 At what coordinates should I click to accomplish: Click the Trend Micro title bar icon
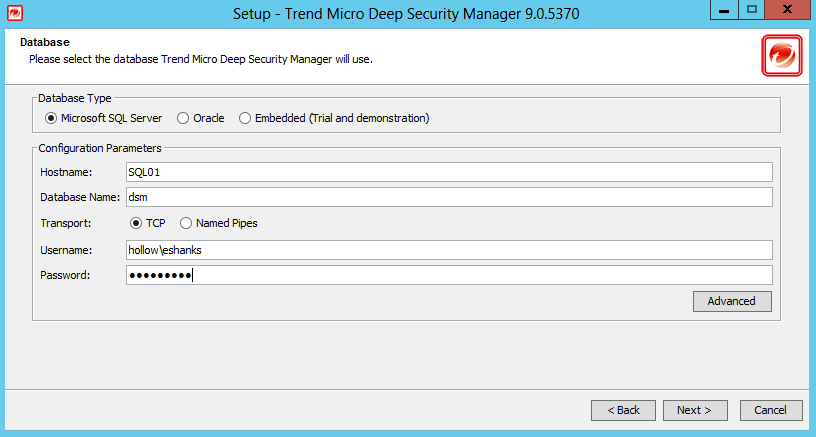15,13
